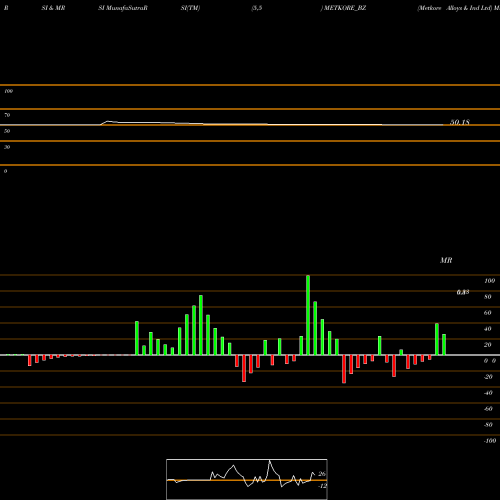The height and width of the screenshot is (500, 500).
Task: Click the 'SI & MR' header text
Action: (x=53, y=8)
